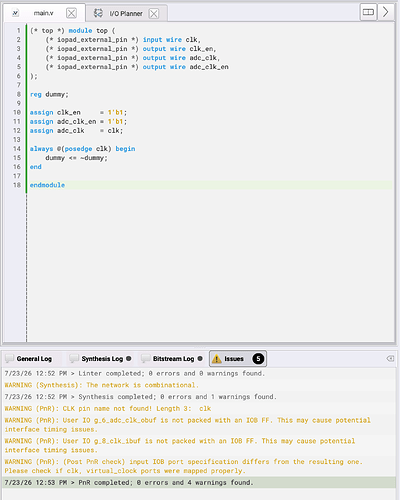Click the Bitstream Log status dot
The width and height of the screenshot is (400, 500).
point(200,359)
